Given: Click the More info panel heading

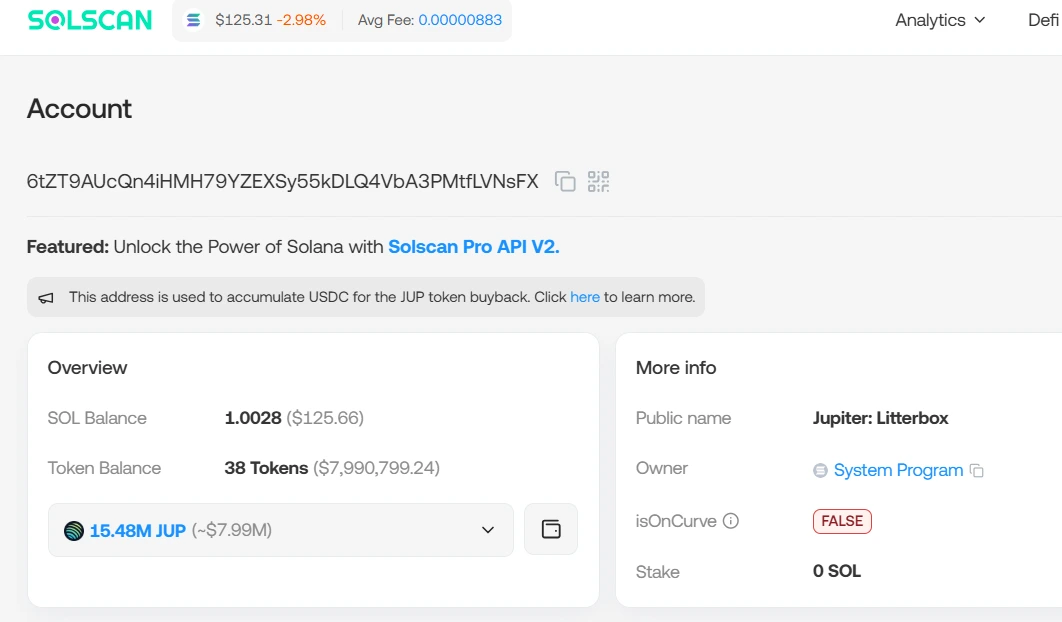Looking at the screenshot, I should pos(676,368).
